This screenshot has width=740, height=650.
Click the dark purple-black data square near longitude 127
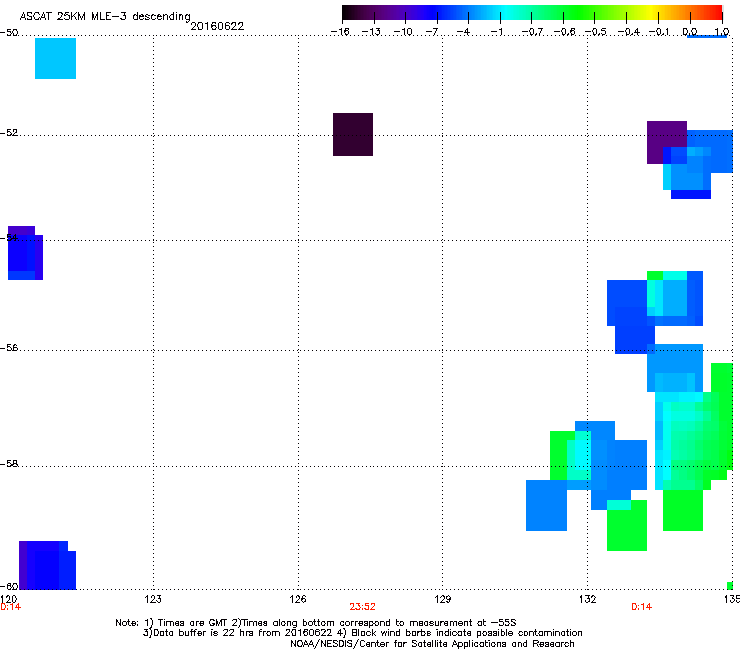pos(353,135)
